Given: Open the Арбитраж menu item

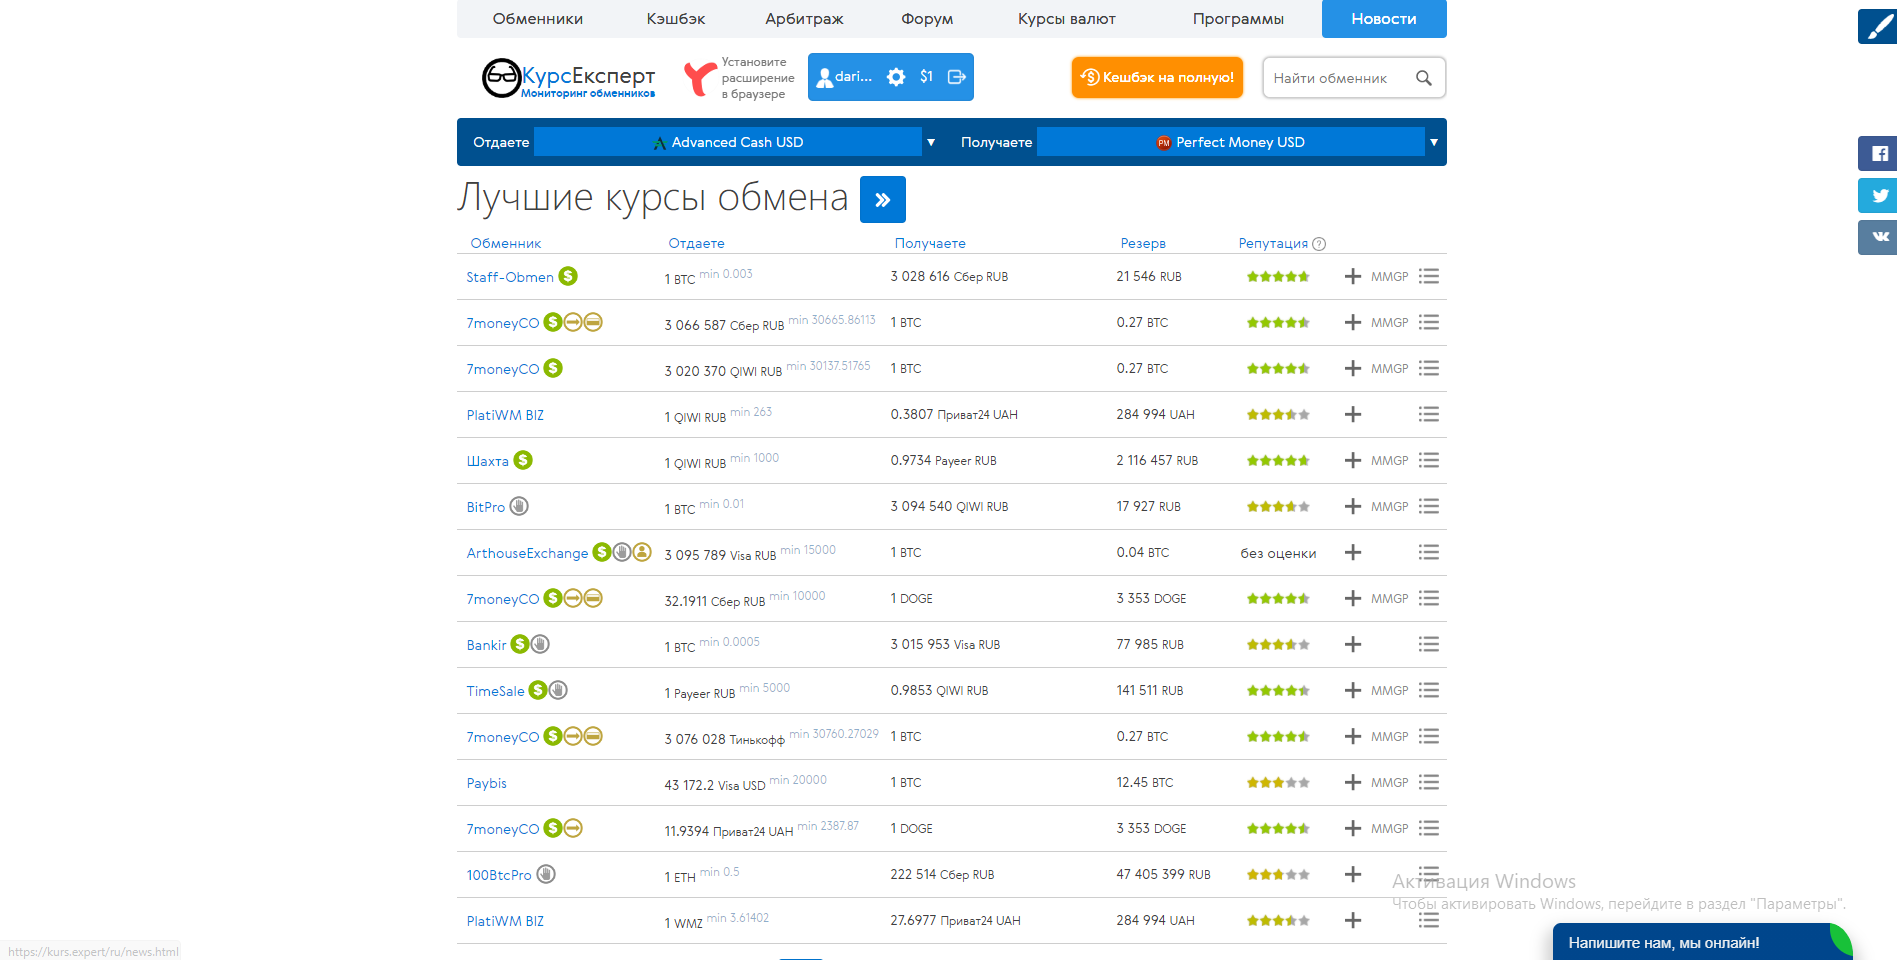Looking at the screenshot, I should point(804,19).
